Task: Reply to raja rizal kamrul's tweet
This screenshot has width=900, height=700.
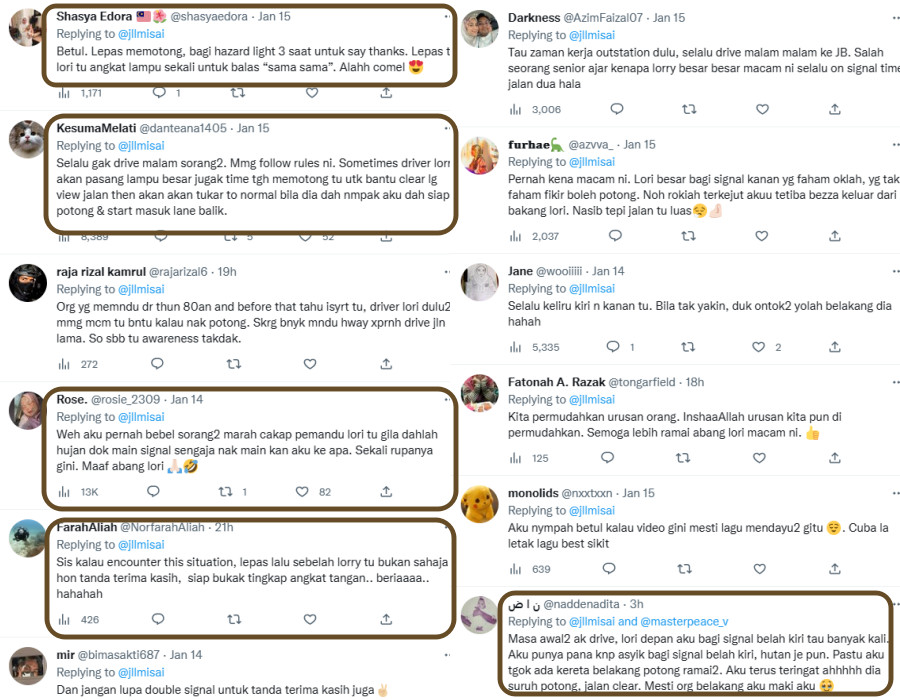Action: [x=157, y=364]
